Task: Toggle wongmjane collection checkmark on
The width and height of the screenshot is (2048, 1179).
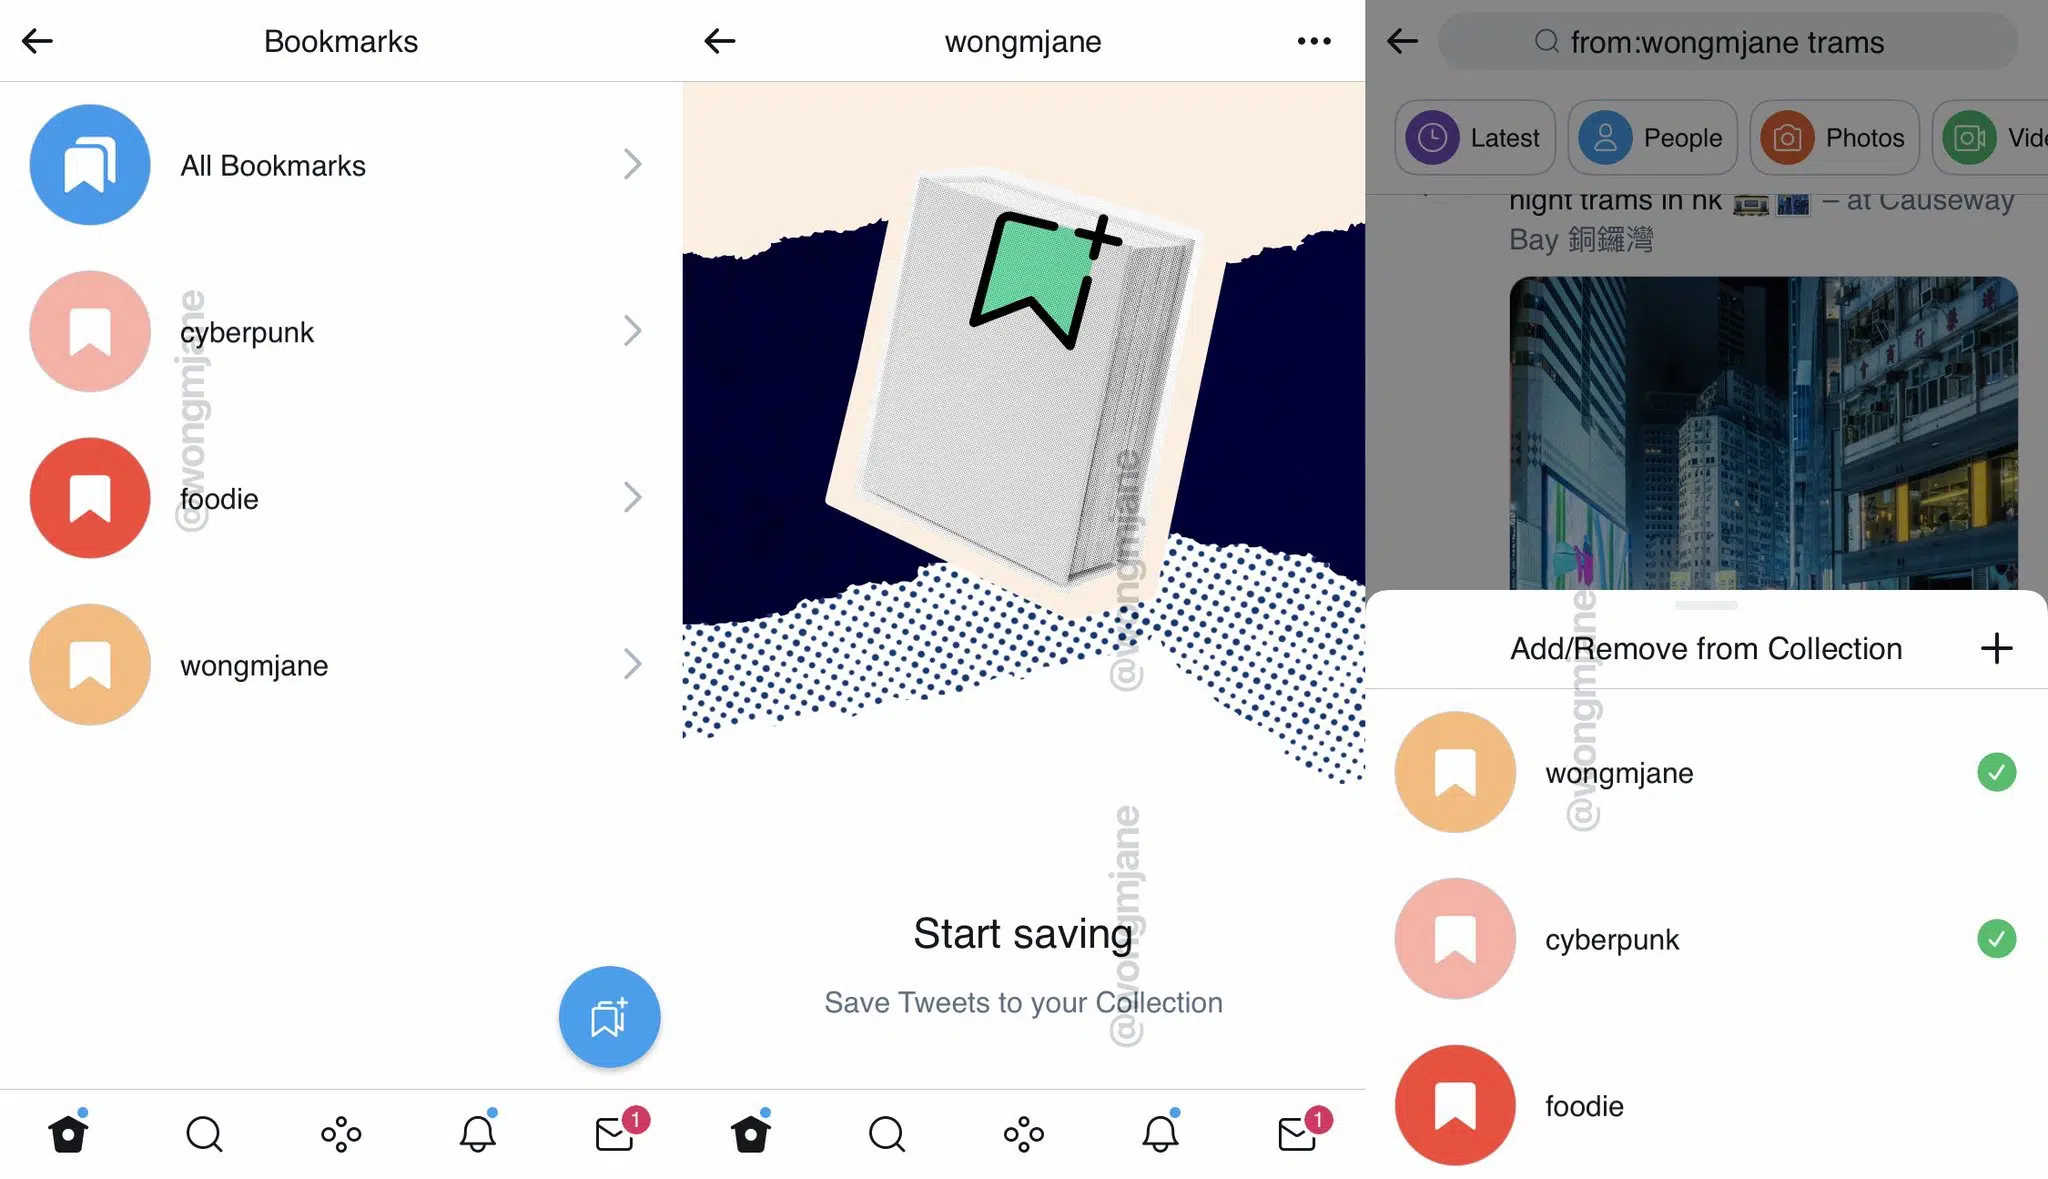Action: [x=1997, y=771]
